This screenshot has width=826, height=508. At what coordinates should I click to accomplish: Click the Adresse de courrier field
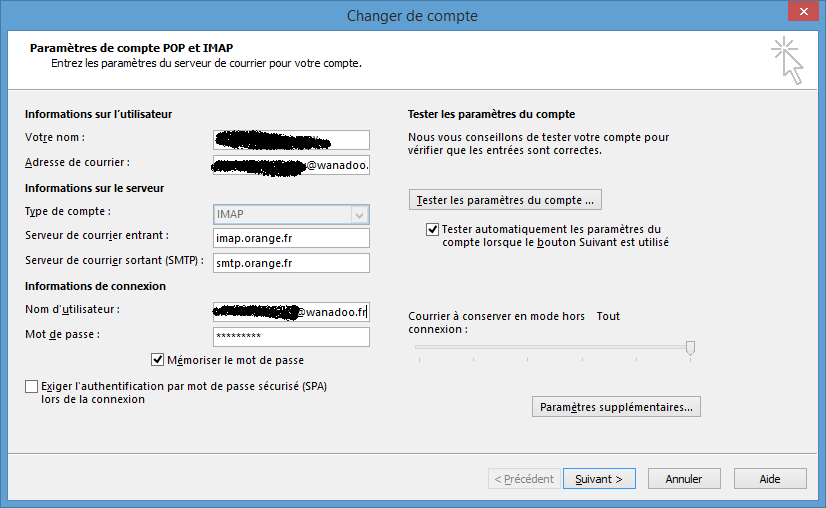click(291, 165)
